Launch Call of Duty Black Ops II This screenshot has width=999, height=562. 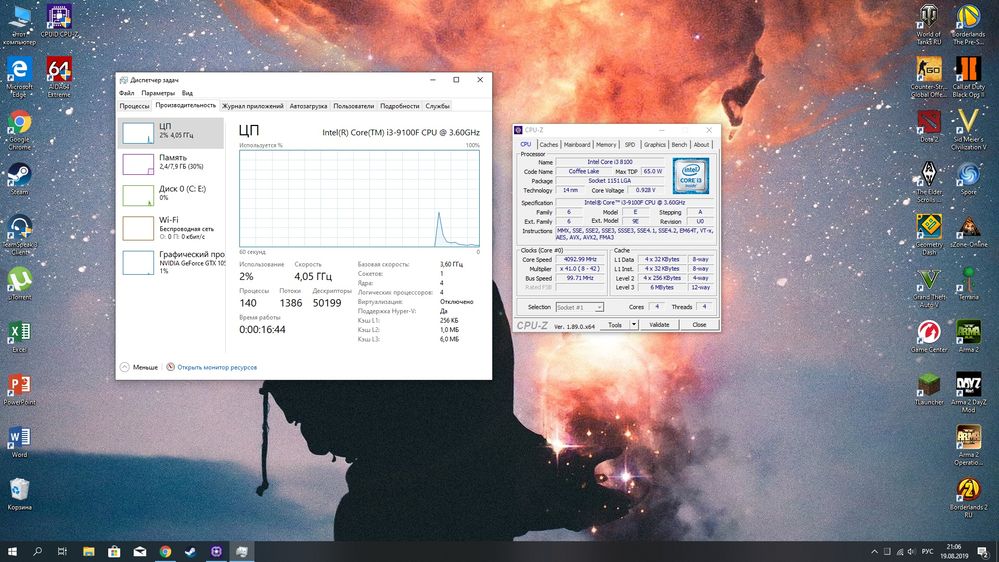pyautogui.click(x=968, y=76)
